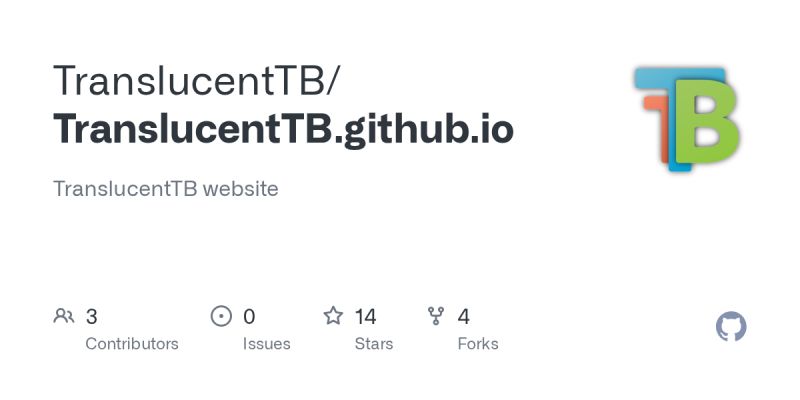Open TranslucentTB.github.io repository title
Image resolution: width=800 pixels, height=400 pixels.
283,129
